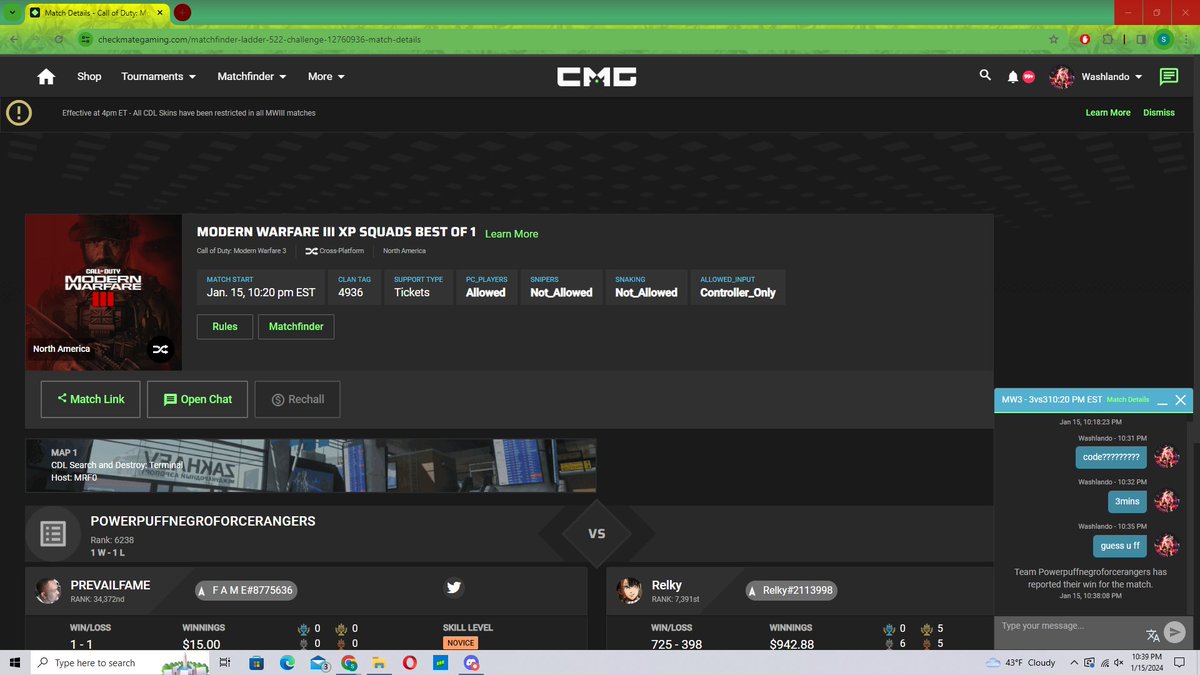Screen dimensions: 1200x675
Task: View site information icon in address bar
Action: point(86,39)
